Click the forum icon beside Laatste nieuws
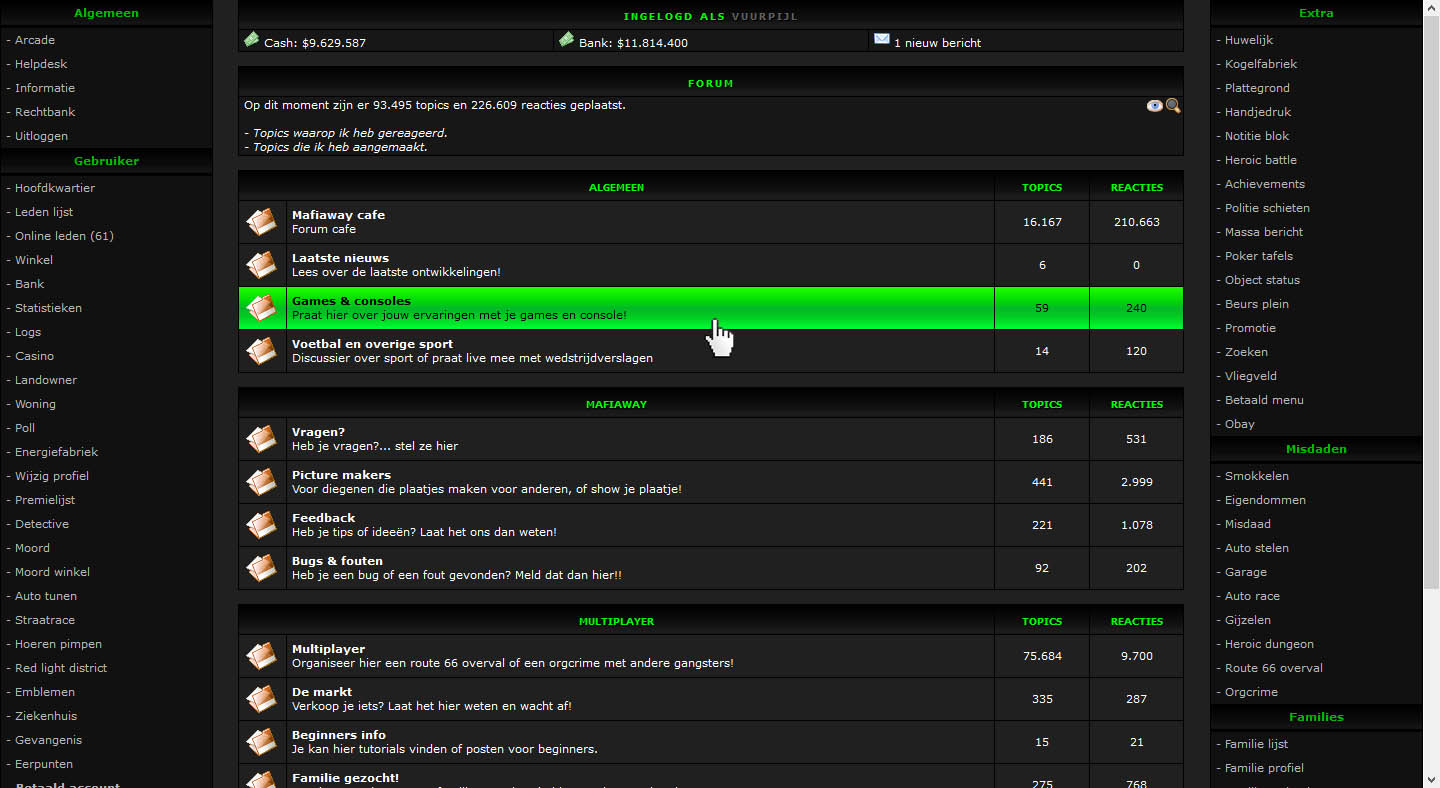 click(262, 265)
